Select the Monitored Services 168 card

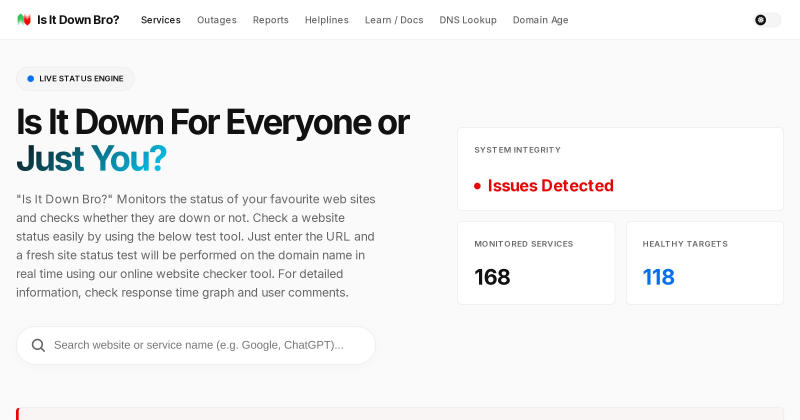click(x=536, y=263)
